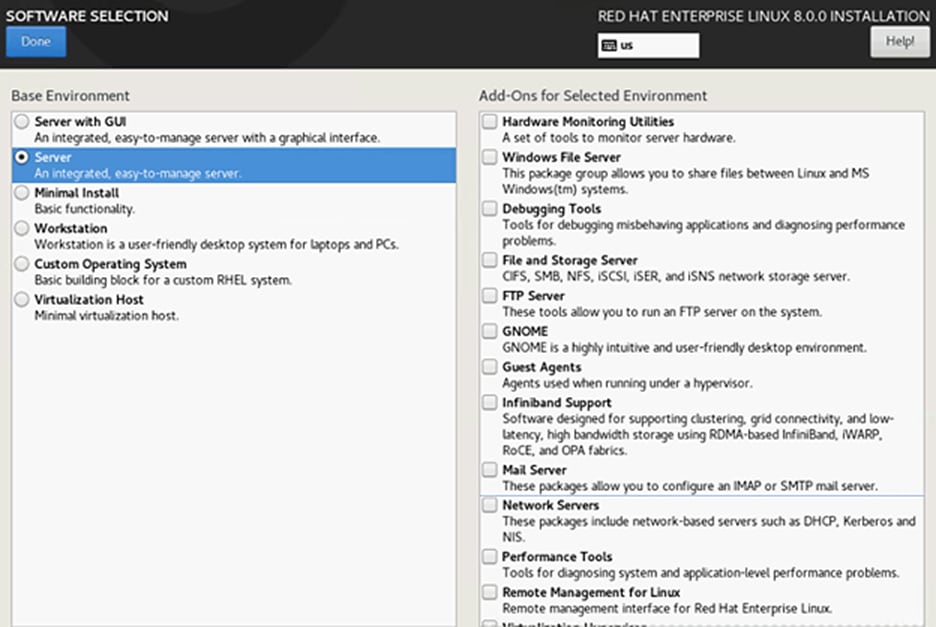Select Server with GUI radio button
Image resolution: width=936 pixels, height=627 pixels.
(x=22, y=122)
